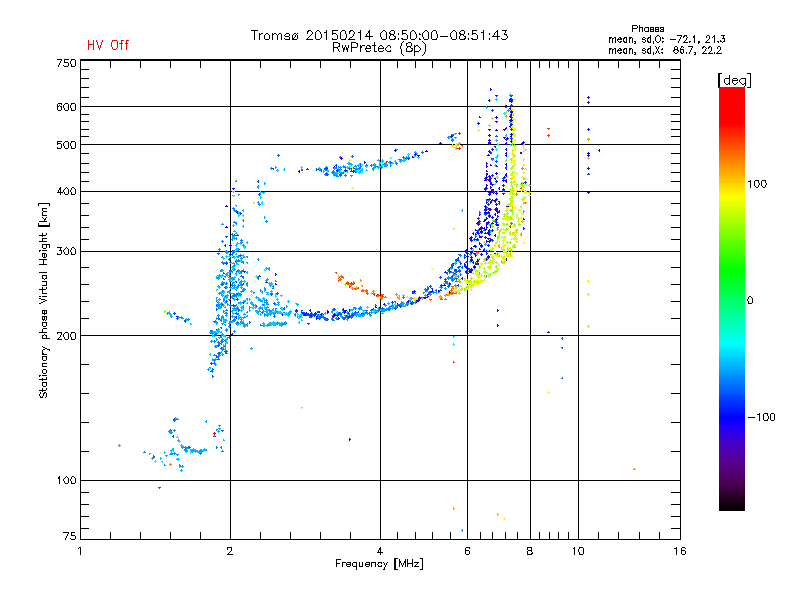The image size is (800, 600).
Task: Click the x-axis '1' tick label
Action: pyautogui.click(x=80, y=551)
